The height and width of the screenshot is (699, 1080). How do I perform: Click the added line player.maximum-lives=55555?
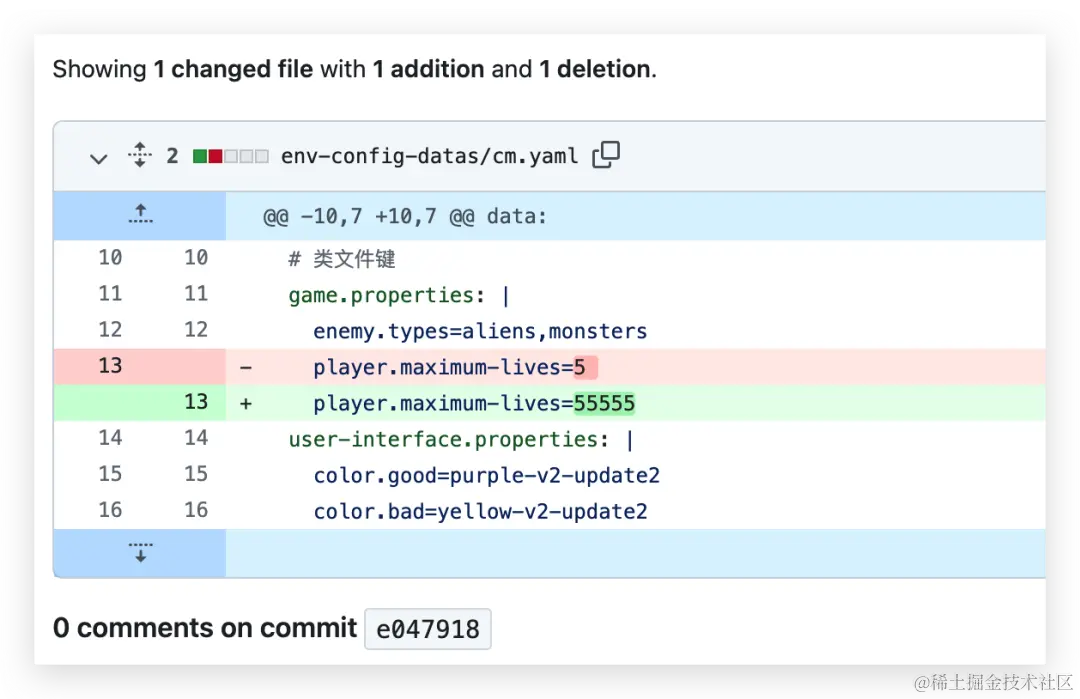click(x=474, y=403)
